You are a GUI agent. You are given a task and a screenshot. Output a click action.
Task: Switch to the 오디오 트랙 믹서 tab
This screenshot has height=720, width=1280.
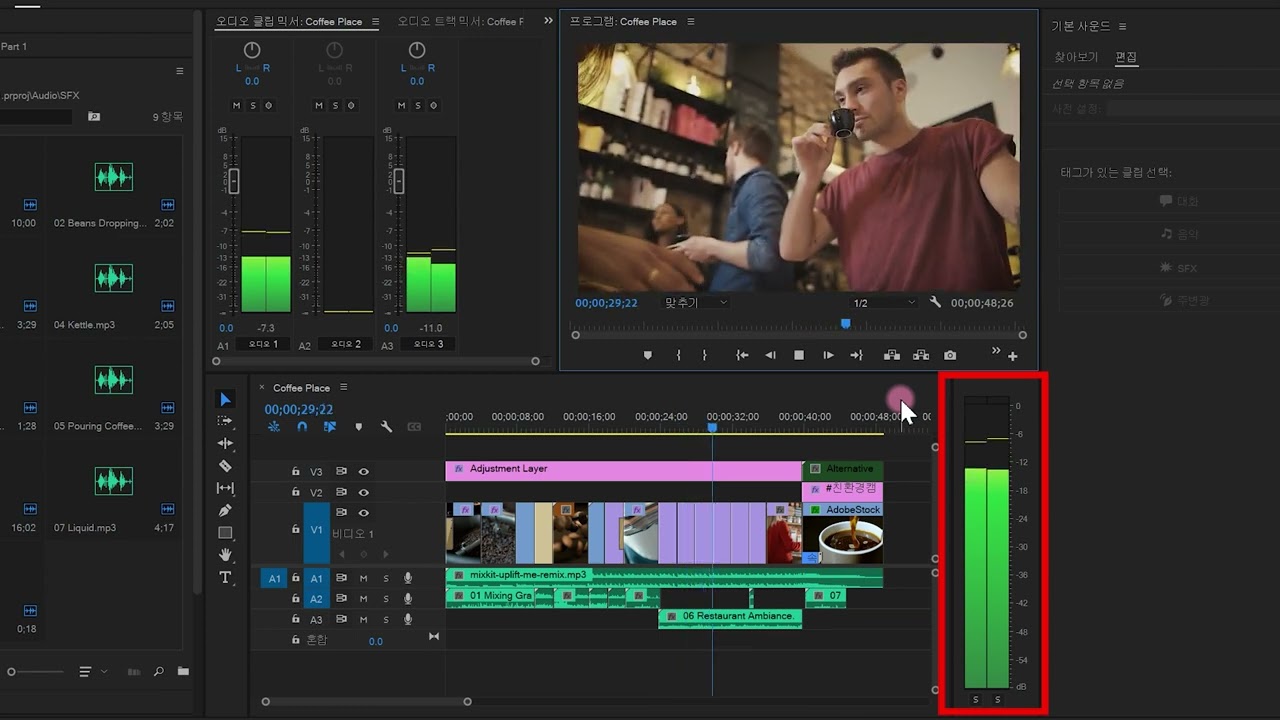tap(459, 22)
